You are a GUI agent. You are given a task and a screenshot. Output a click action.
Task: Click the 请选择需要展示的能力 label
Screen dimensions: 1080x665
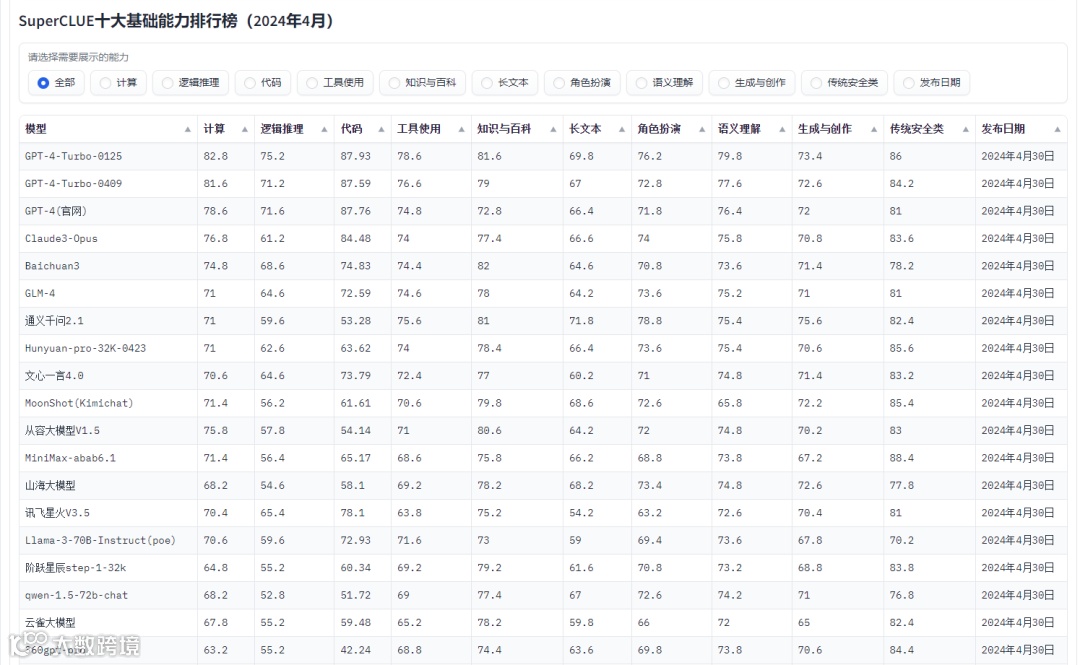coord(78,57)
